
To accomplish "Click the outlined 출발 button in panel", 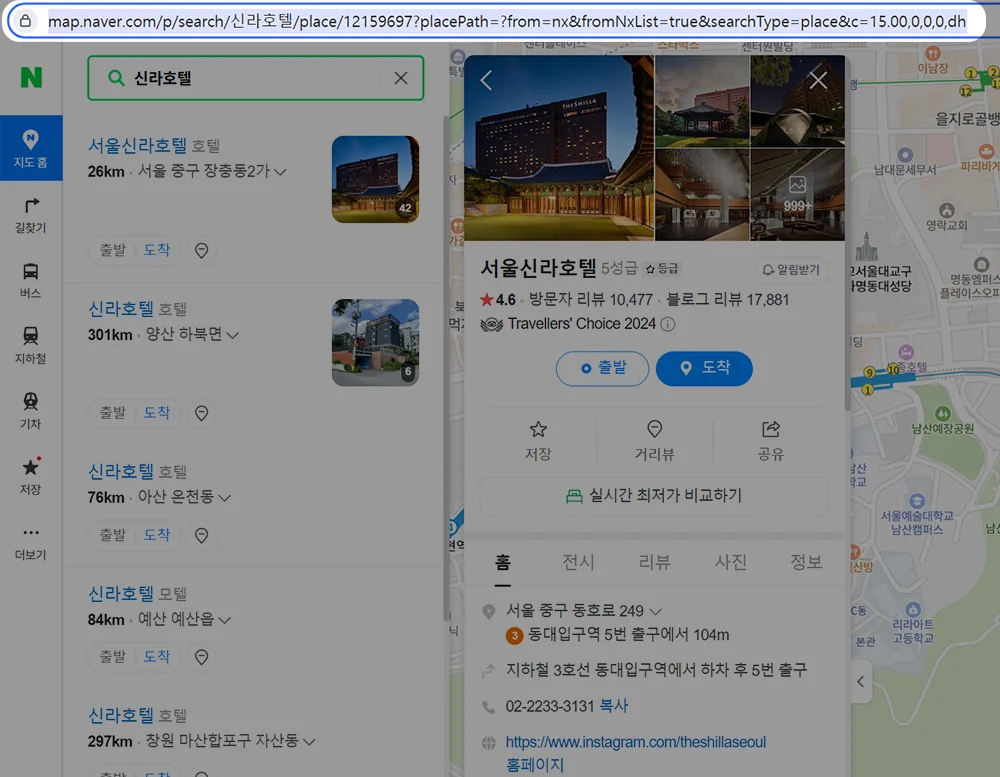I will pyautogui.click(x=602, y=369).
